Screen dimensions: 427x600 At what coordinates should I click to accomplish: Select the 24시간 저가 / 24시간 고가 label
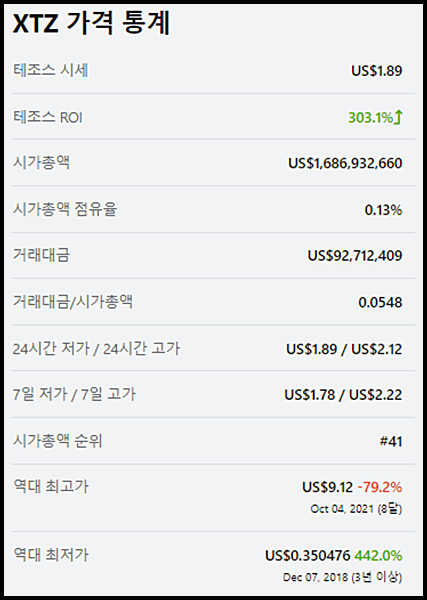tap(96, 349)
